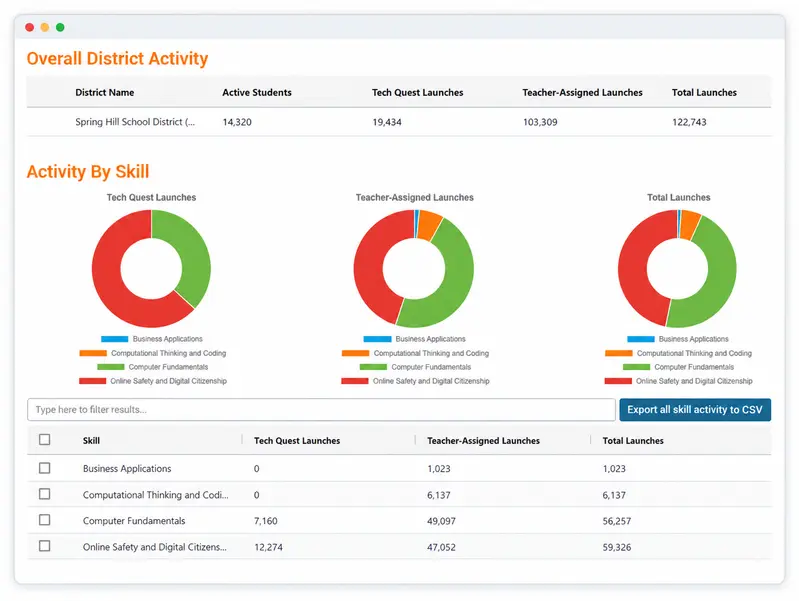This screenshot has width=799, height=601.
Task: Toggle Online Safety legend swatch under Total Launches chart
Action: pyautogui.click(x=618, y=381)
